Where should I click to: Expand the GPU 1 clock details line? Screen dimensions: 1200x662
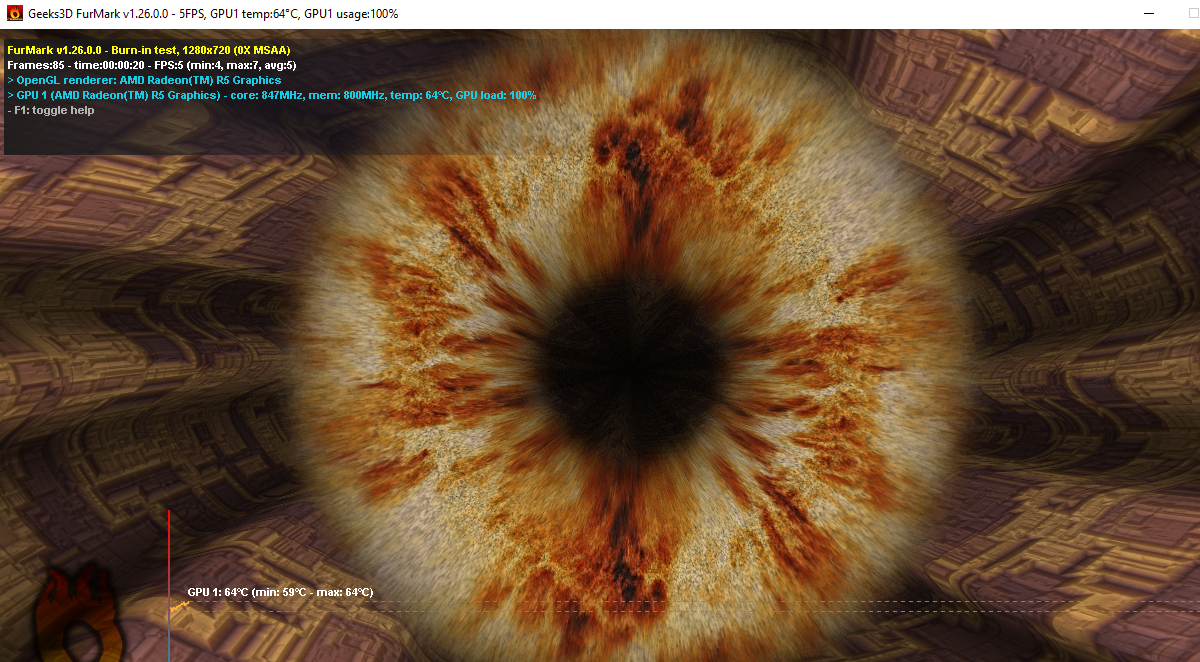(270, 95)
